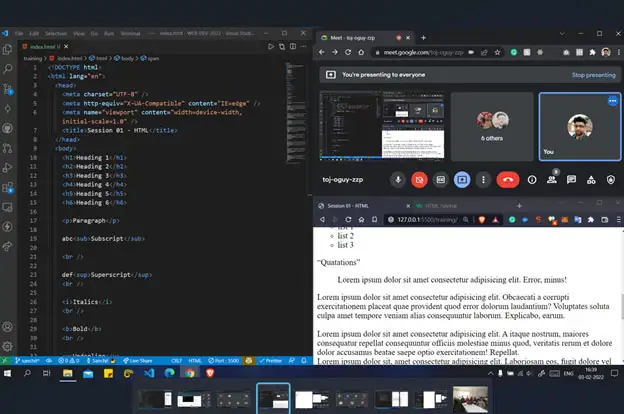Toggle captions in Google Meet
The image size is (624, 414).
pos(441,180)
